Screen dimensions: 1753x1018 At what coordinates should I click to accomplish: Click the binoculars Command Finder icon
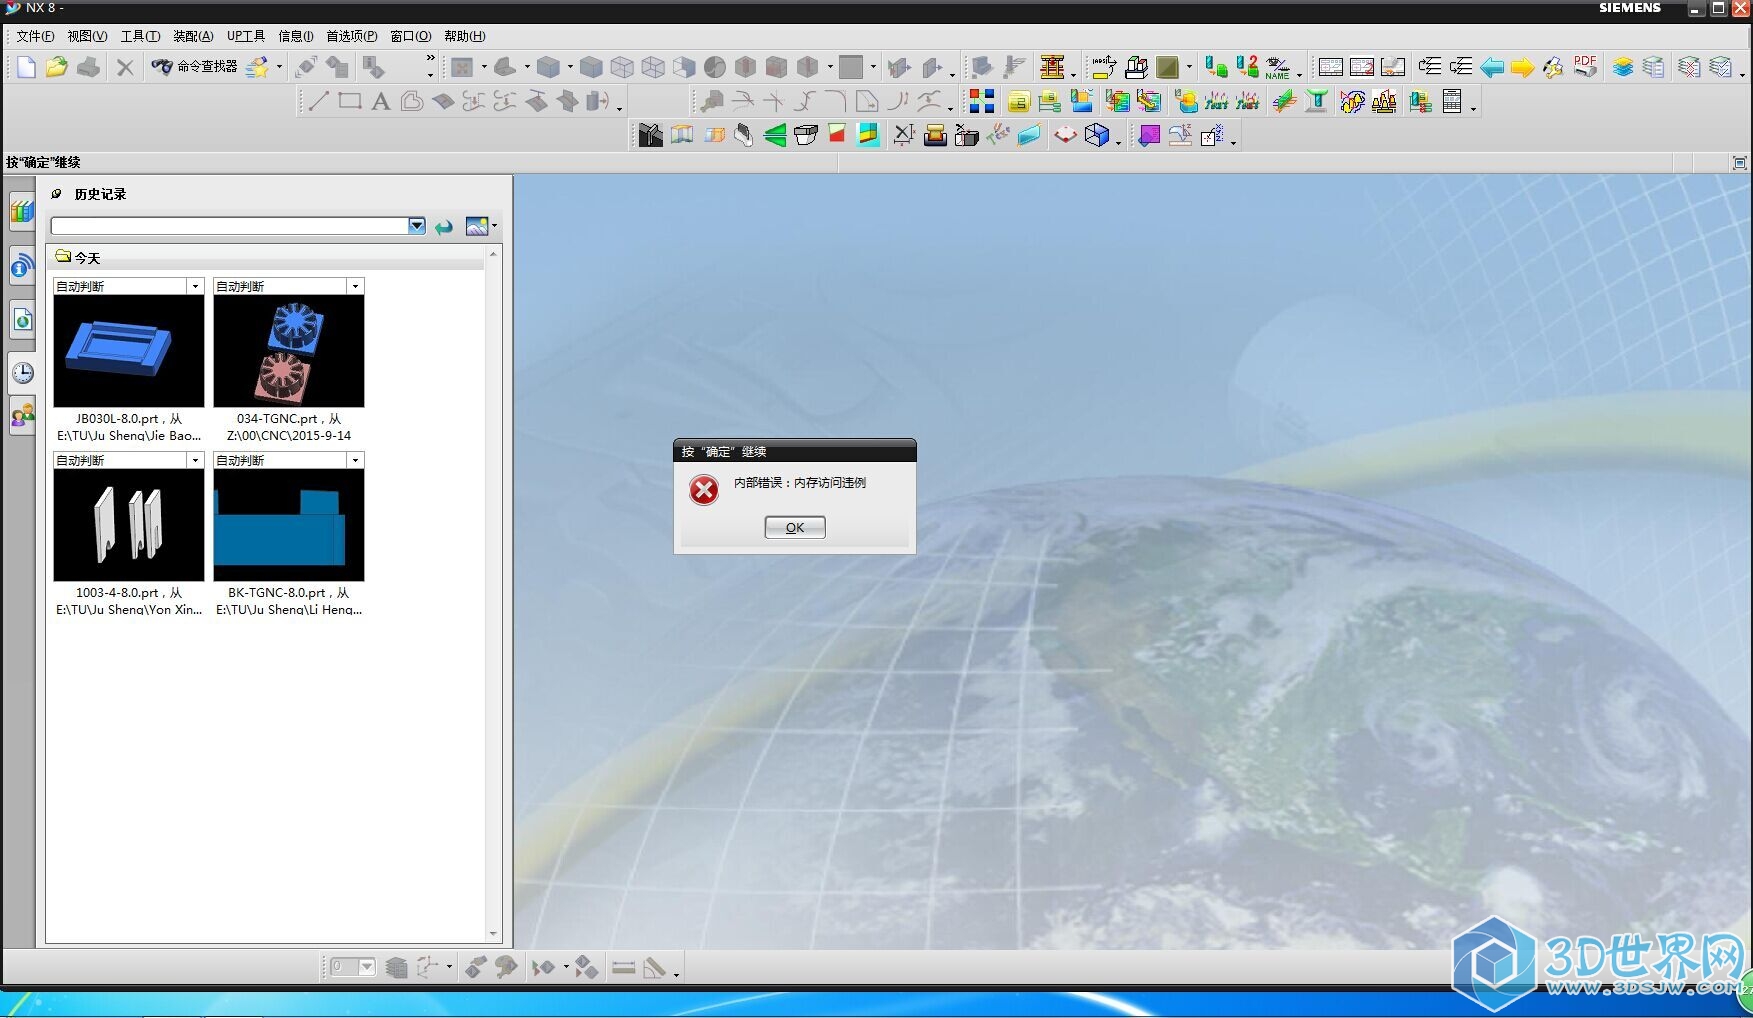point(162,67)
